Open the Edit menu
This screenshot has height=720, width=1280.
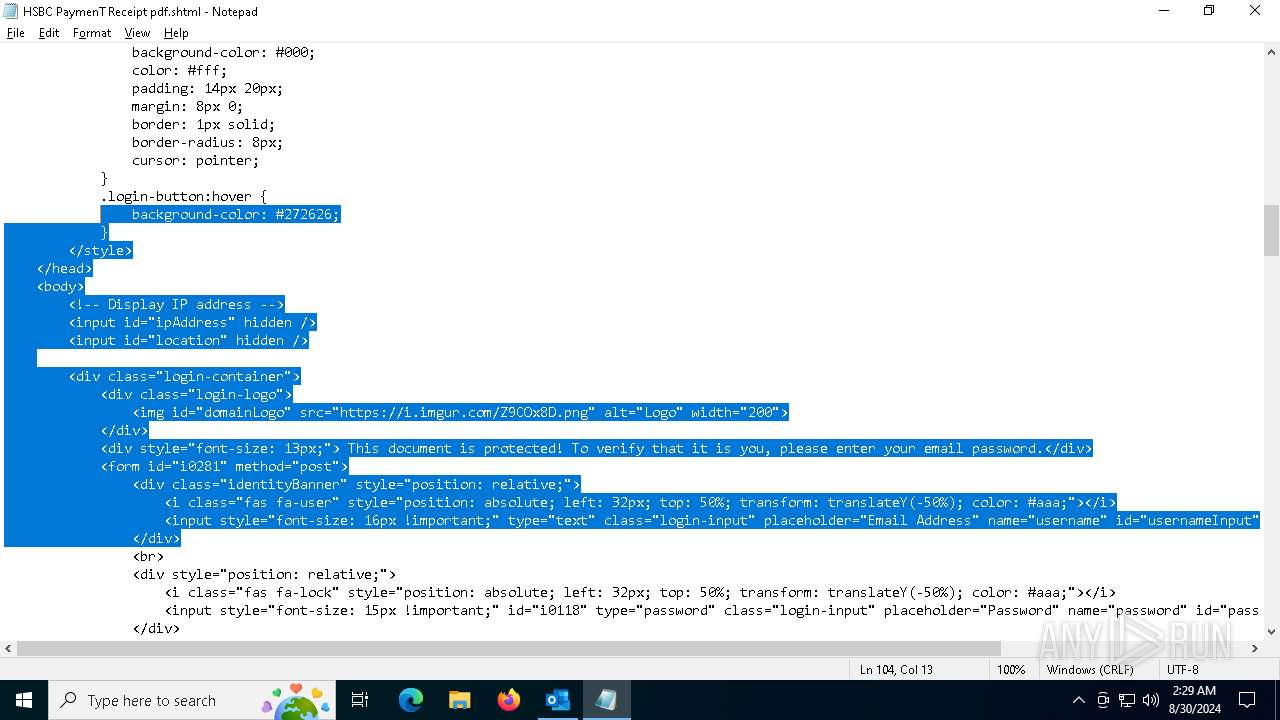[x=49, y=33]
